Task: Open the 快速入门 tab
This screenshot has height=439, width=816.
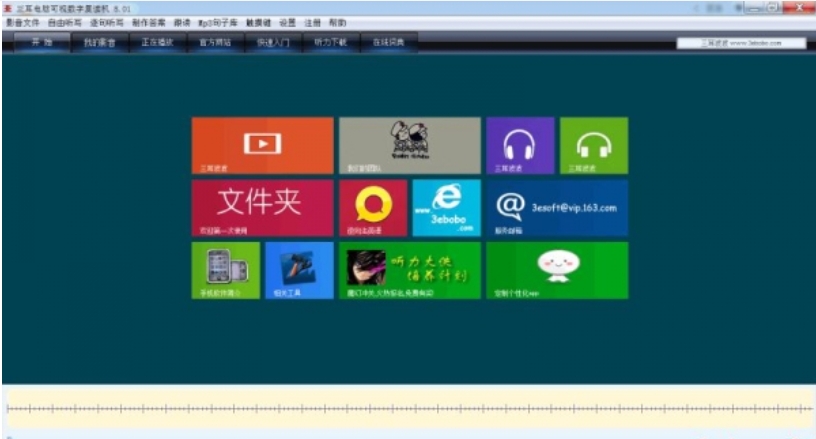Action: pyautogui.click(x=273, y=42)
